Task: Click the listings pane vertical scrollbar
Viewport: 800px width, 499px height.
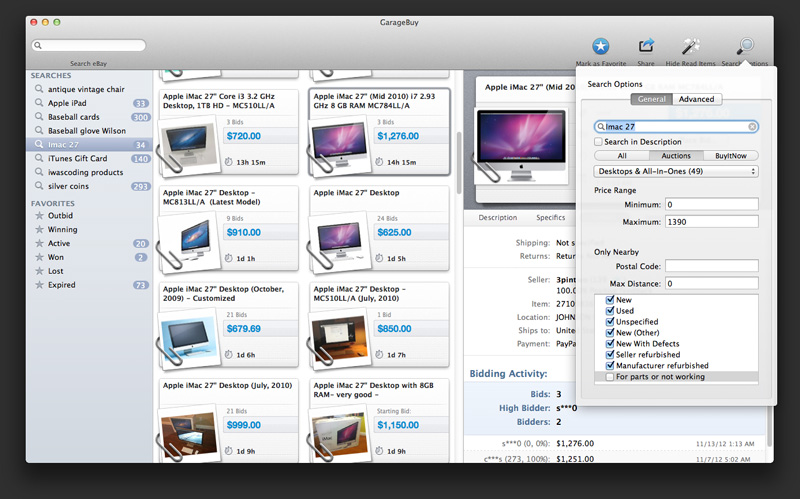Action: [x=459, y=163]
